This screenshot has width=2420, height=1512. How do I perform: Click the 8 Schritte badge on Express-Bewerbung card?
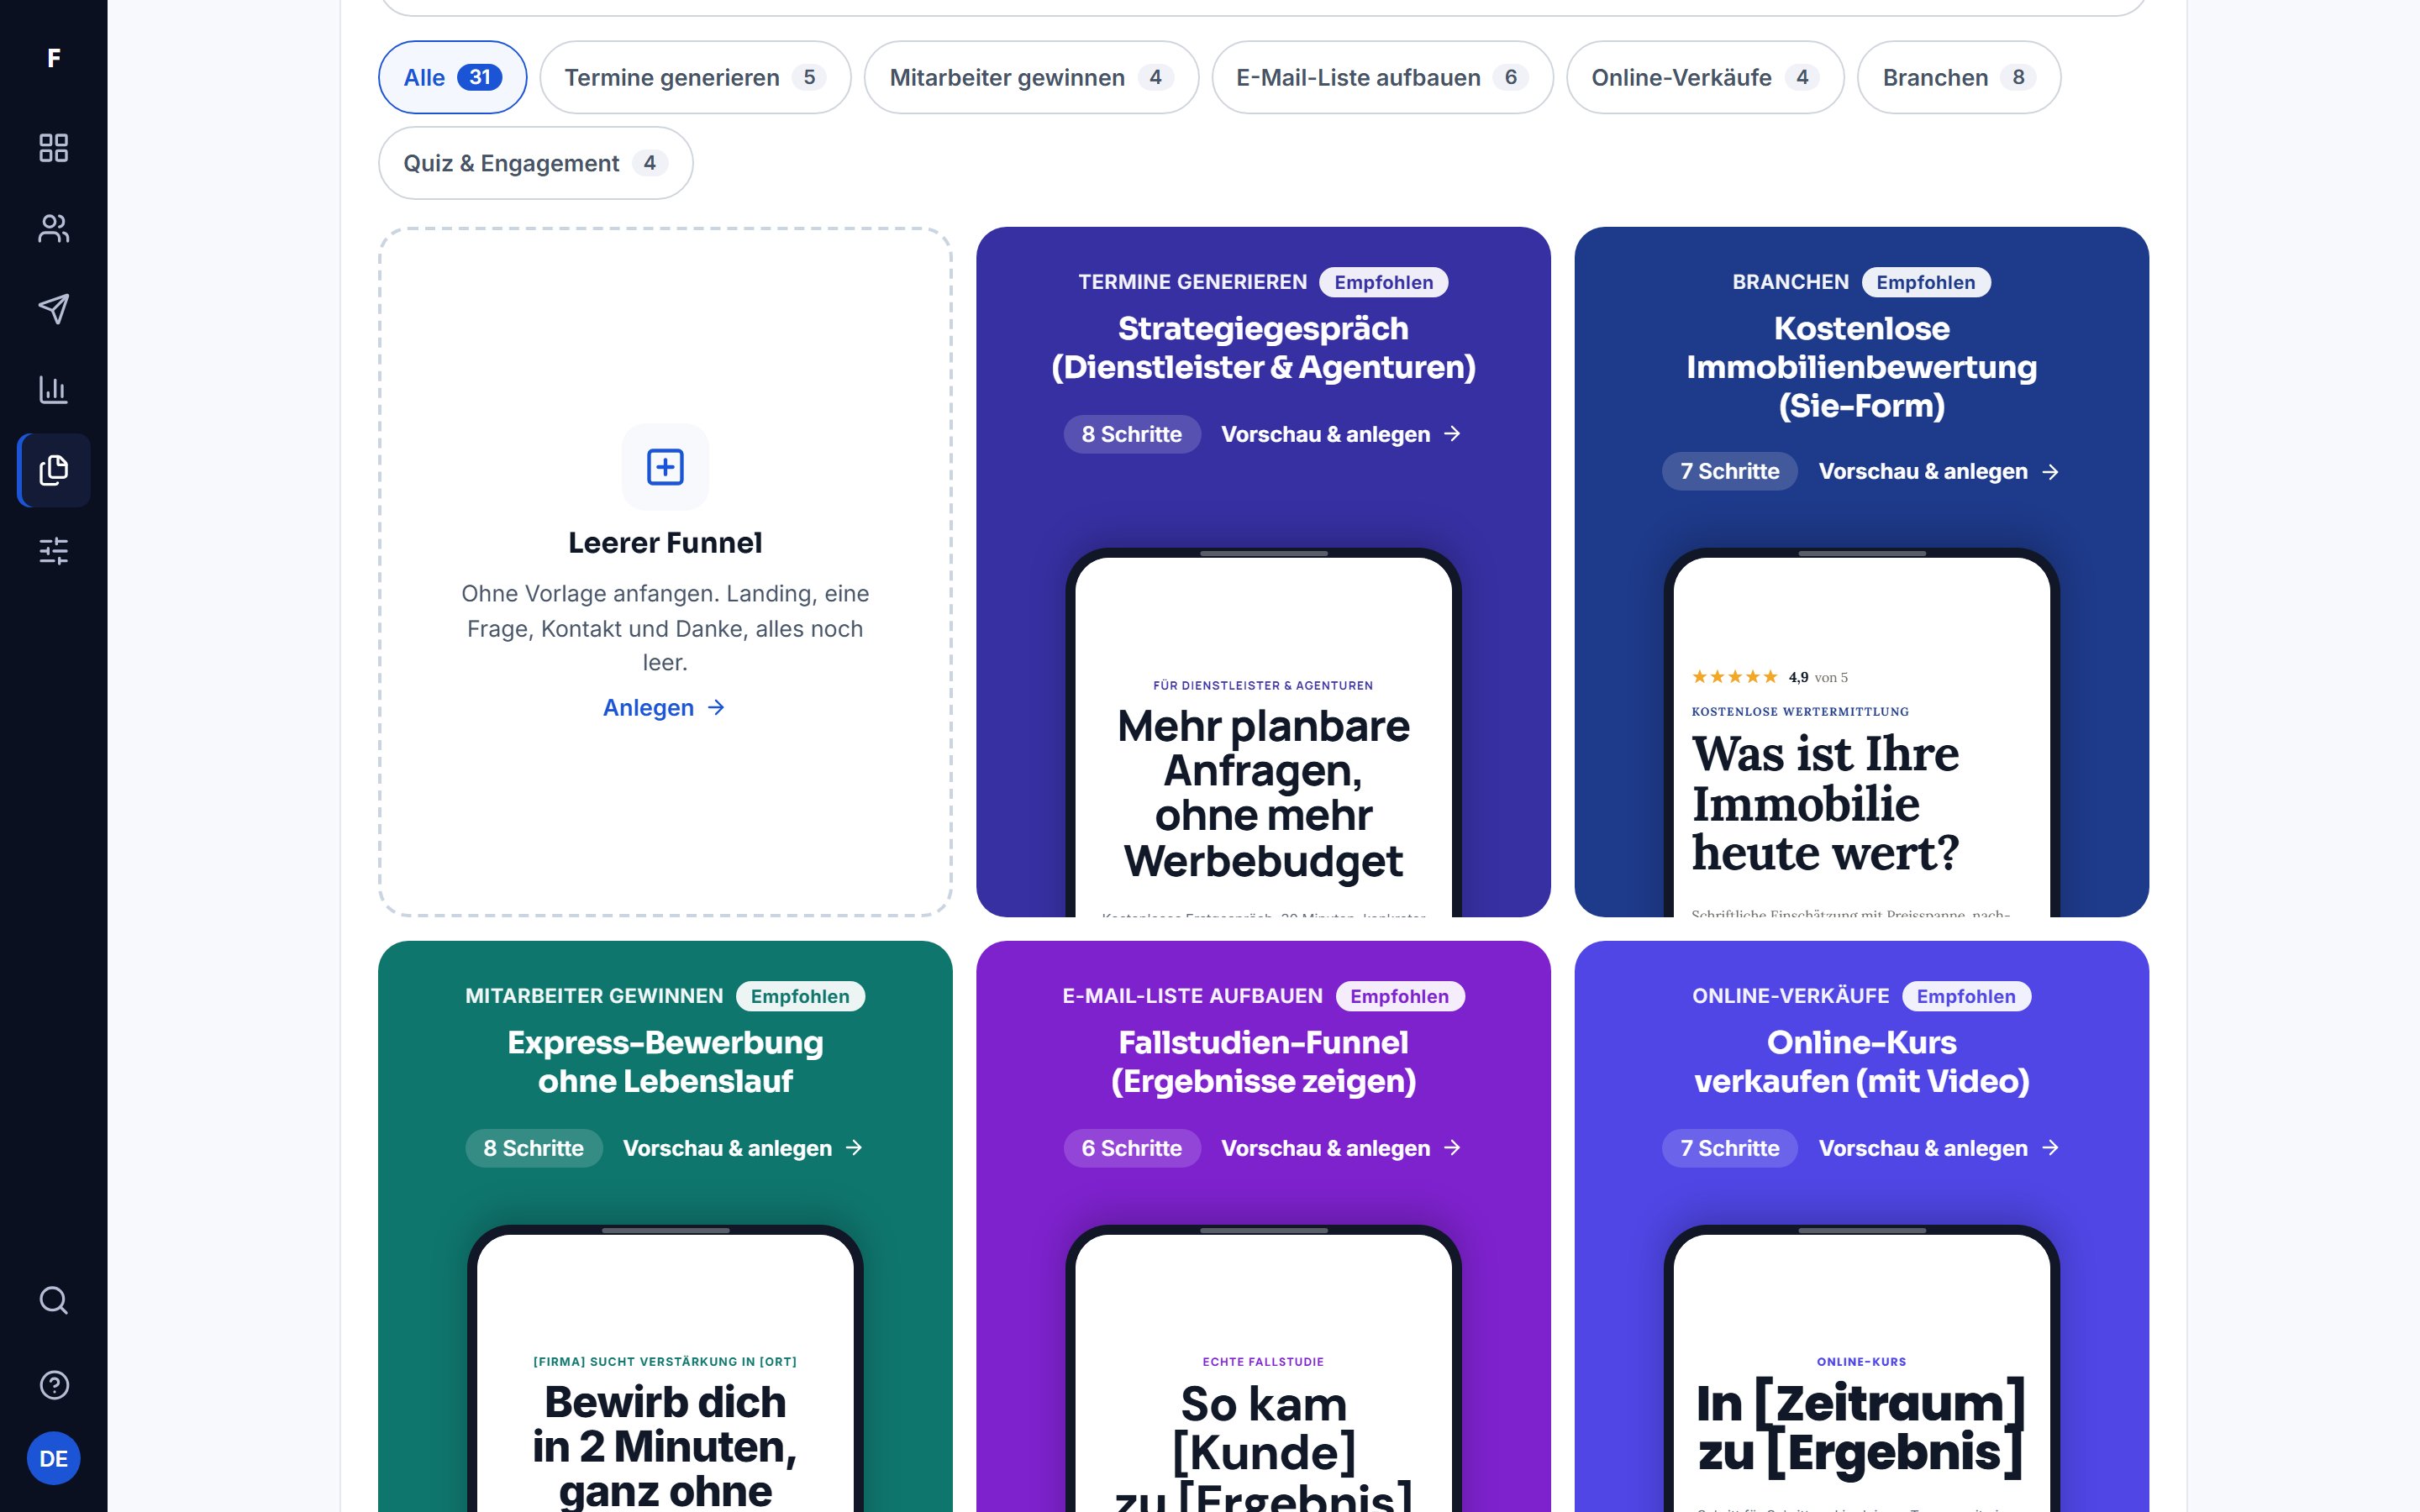(x=533, y=1148)
